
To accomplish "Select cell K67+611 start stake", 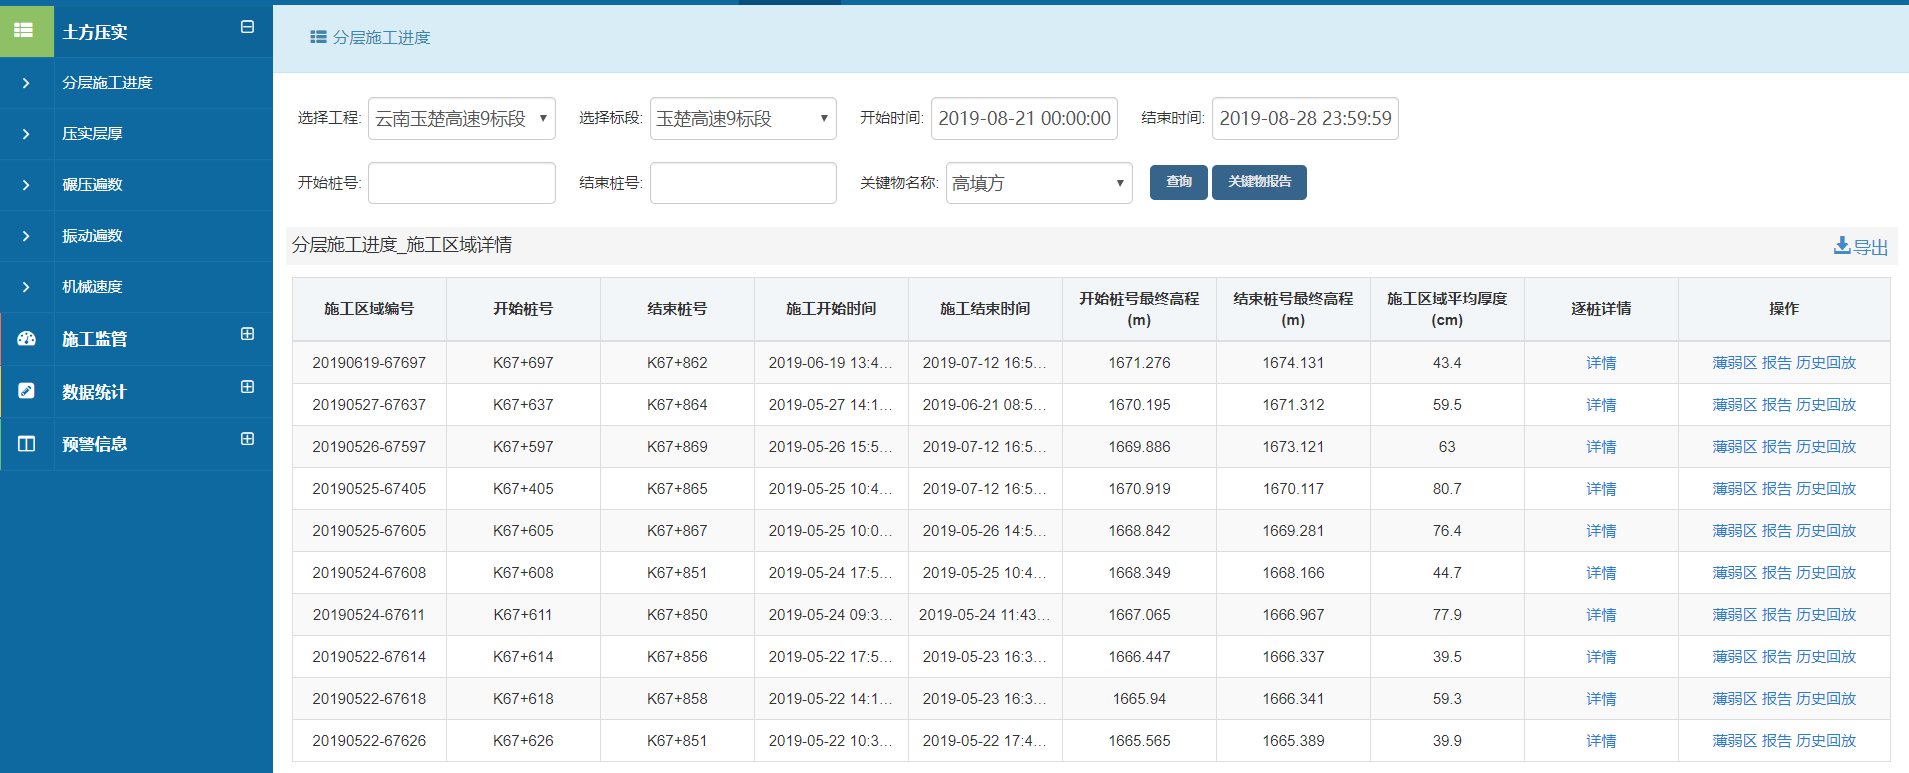I will point(523,615).
